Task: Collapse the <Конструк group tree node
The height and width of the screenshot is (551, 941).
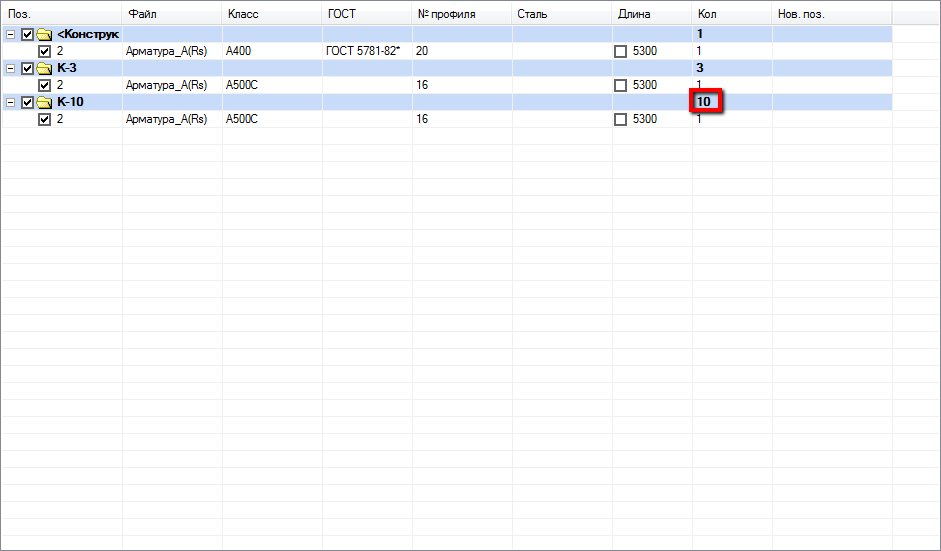Action: coord(11,34)
